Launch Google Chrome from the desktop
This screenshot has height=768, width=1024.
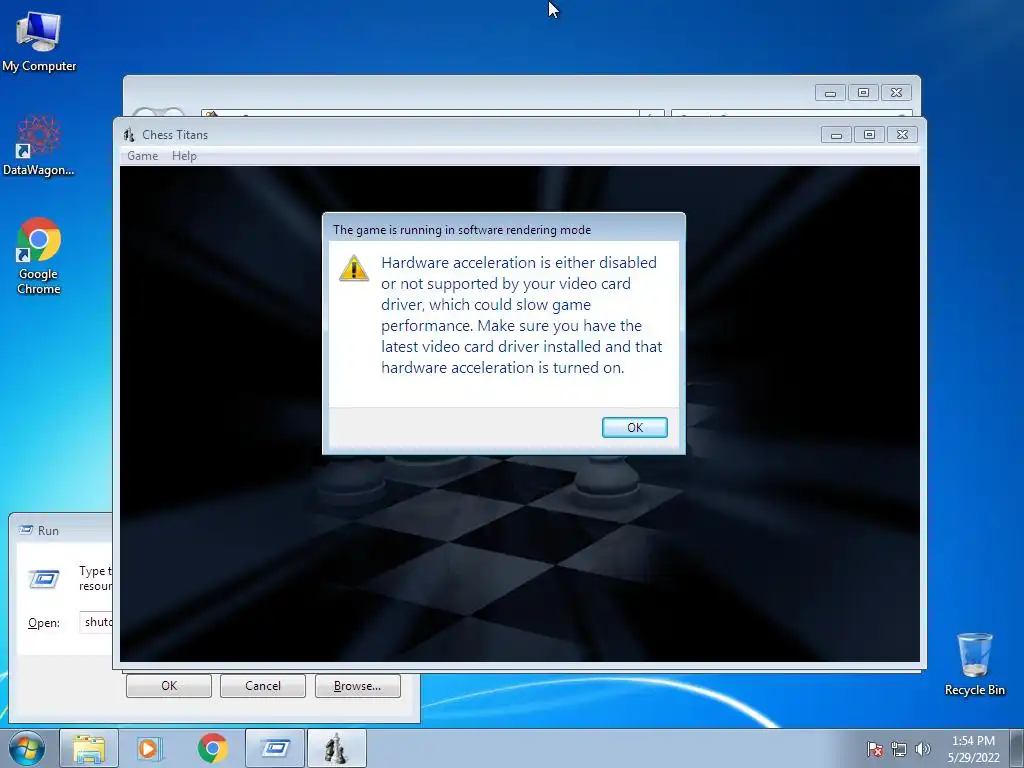(39, 256)
